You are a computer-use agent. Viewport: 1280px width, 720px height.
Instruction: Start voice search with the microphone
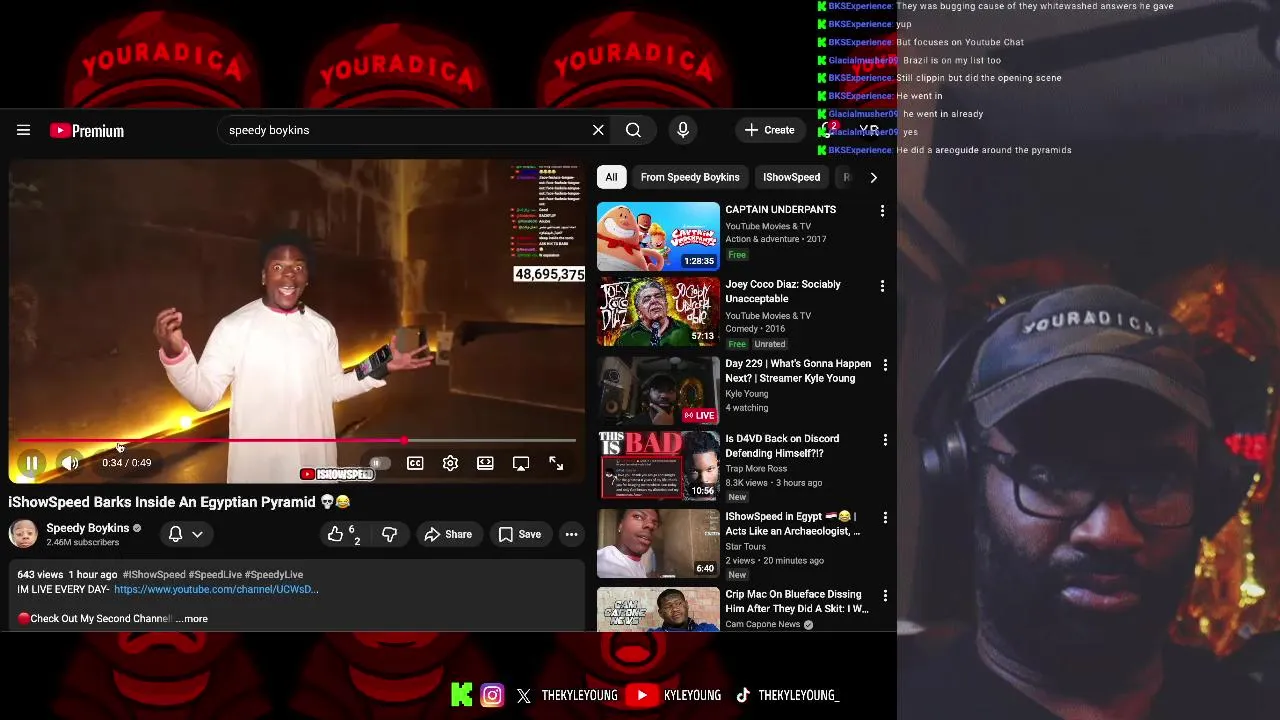coord(683,130)
